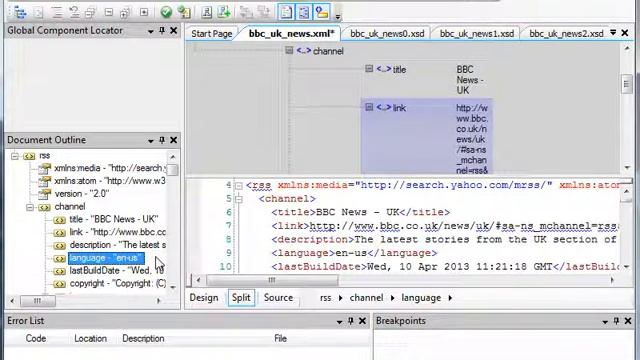
Task: Open Breakpoints panel dropdown menu
Action: [605, 322]
